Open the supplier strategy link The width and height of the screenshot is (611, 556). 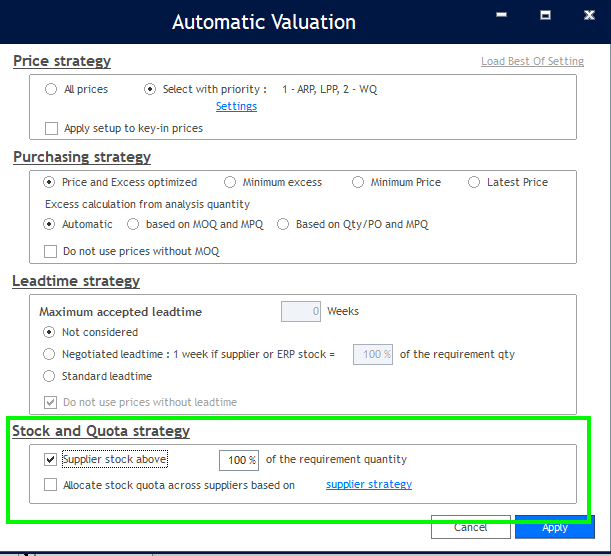[x=368, y=485]
